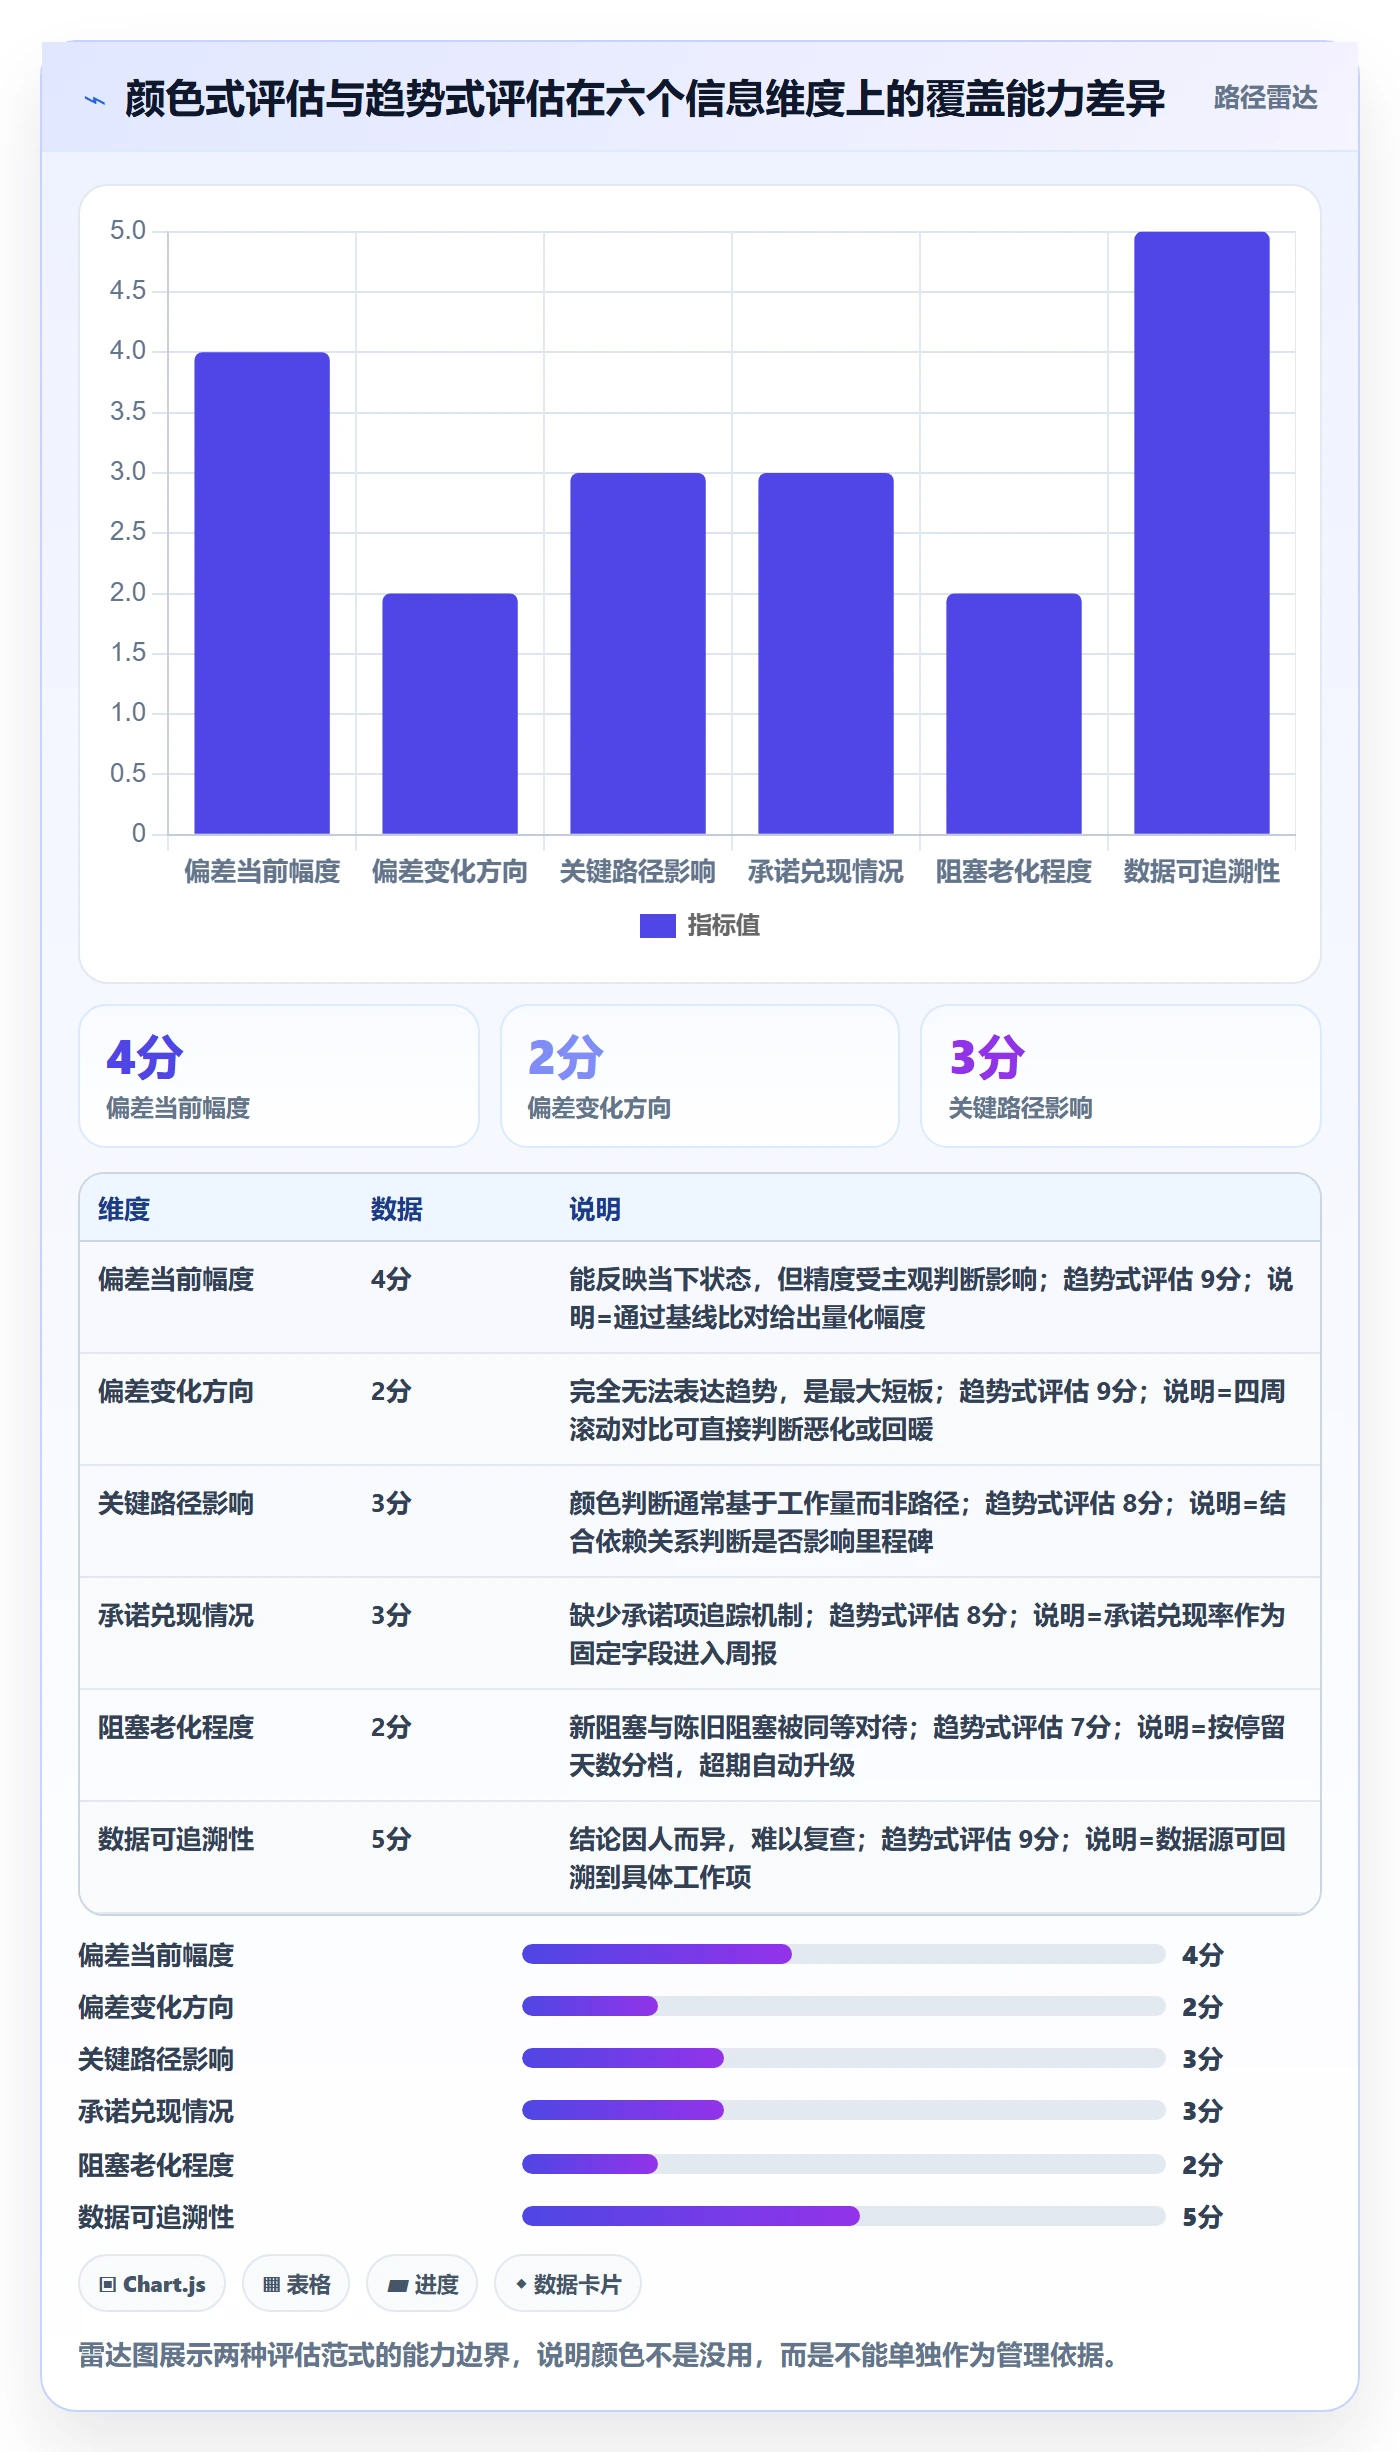The image size is (1400, 2452).
Task: Click the 表格 chip grid icon
Action: 271,2284
